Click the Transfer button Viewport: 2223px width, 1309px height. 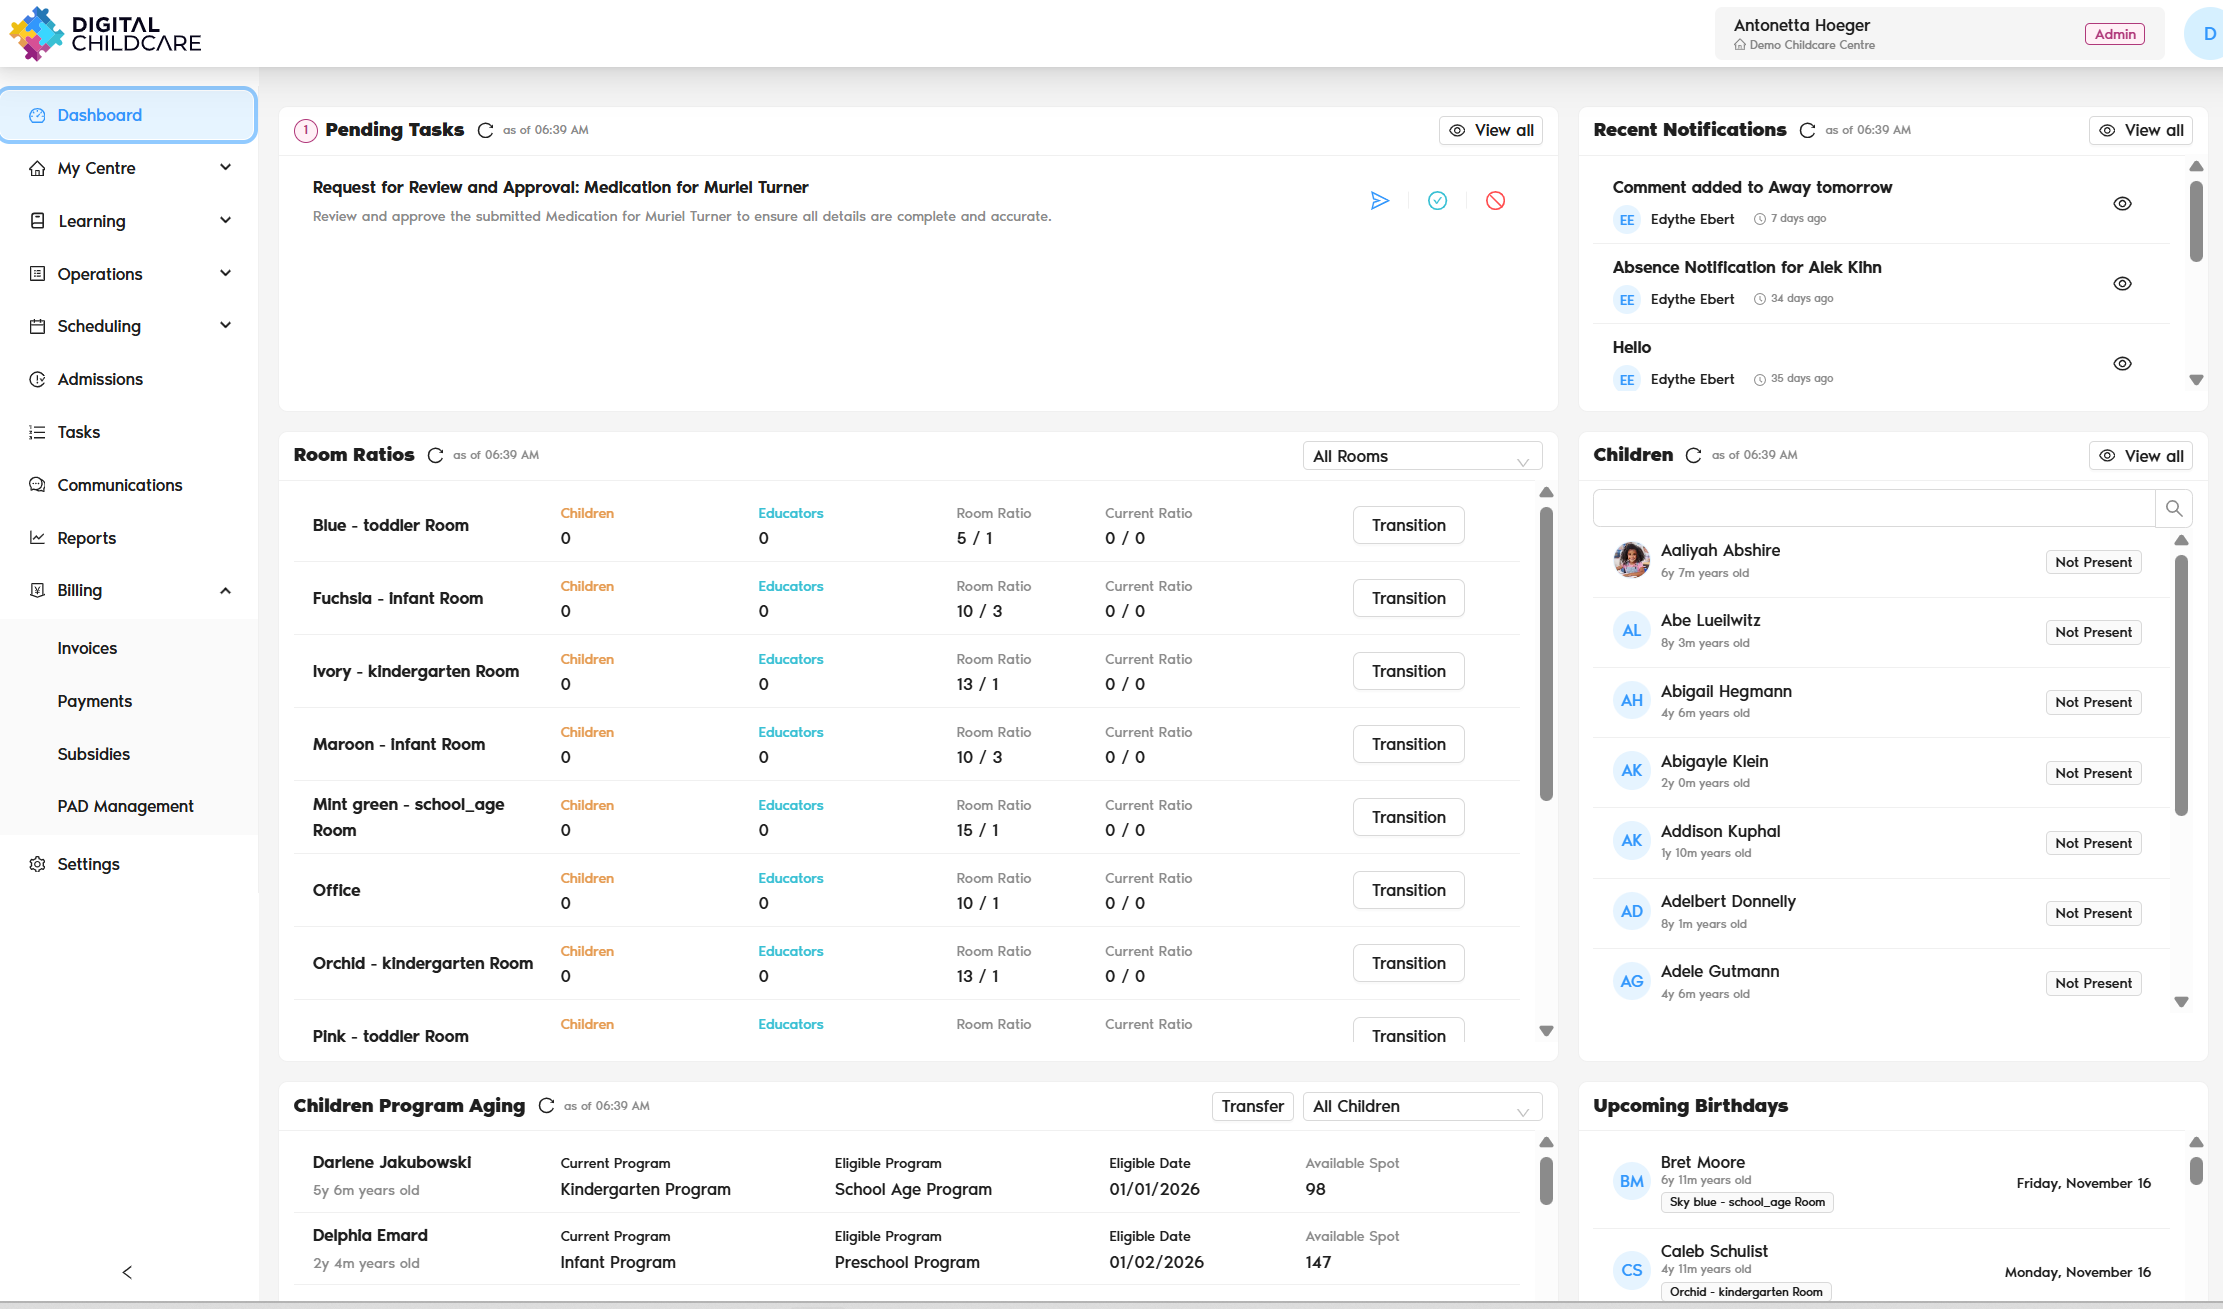(x=1252, y=1107)
